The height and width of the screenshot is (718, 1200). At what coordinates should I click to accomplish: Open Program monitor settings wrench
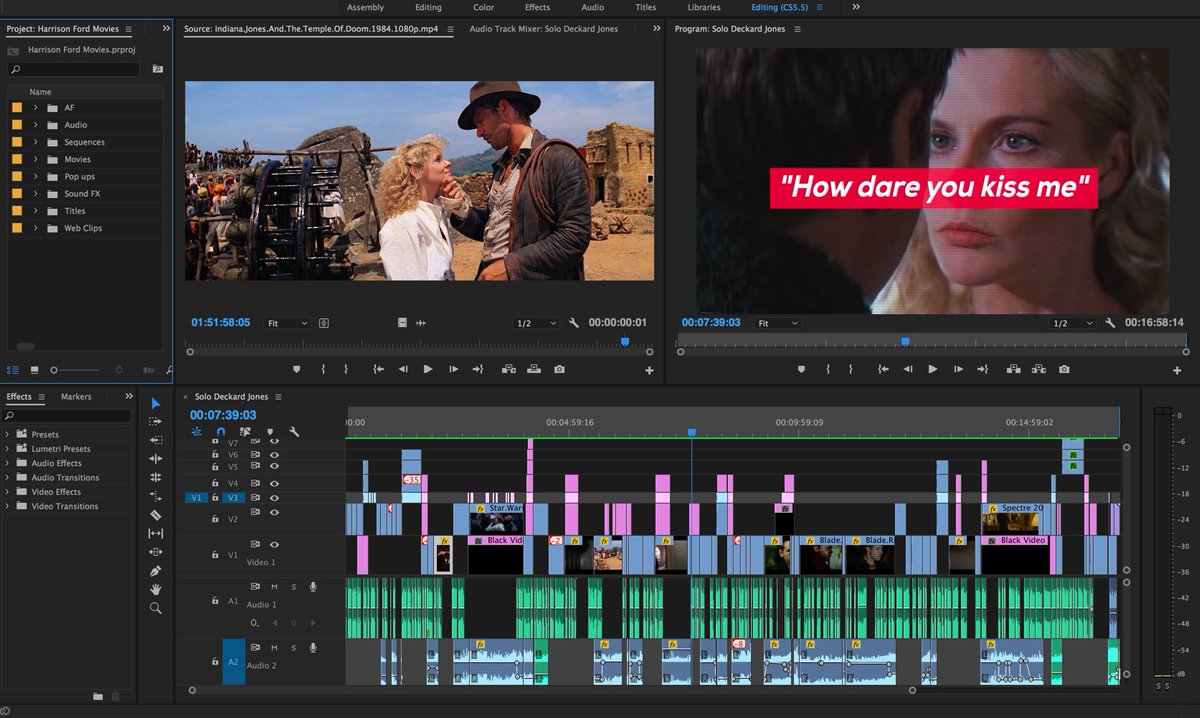click(1110, 323)
